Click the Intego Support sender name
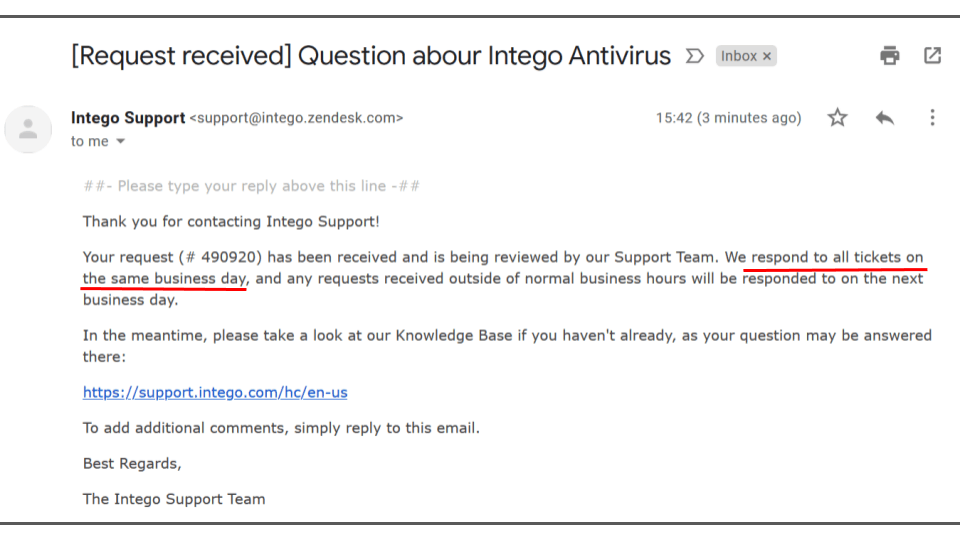The image size is (960, 540). point(128,118)
